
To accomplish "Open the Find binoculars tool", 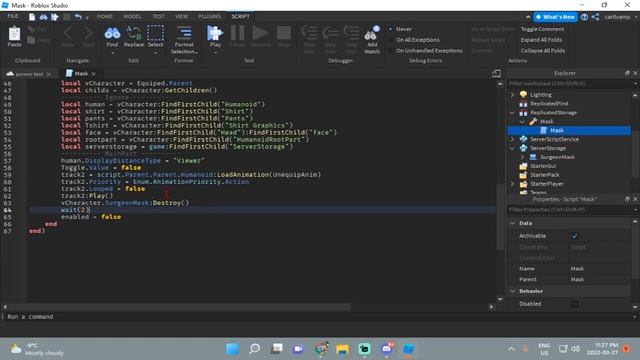I will point(112,34).
